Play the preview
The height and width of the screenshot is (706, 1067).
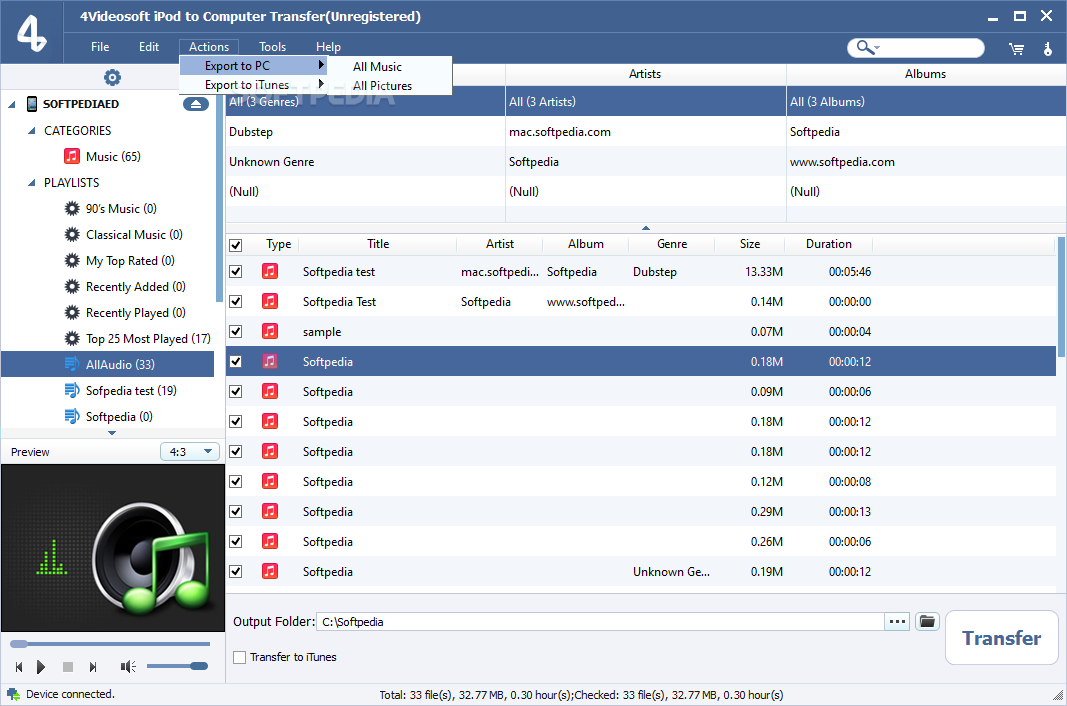point(41,667)
